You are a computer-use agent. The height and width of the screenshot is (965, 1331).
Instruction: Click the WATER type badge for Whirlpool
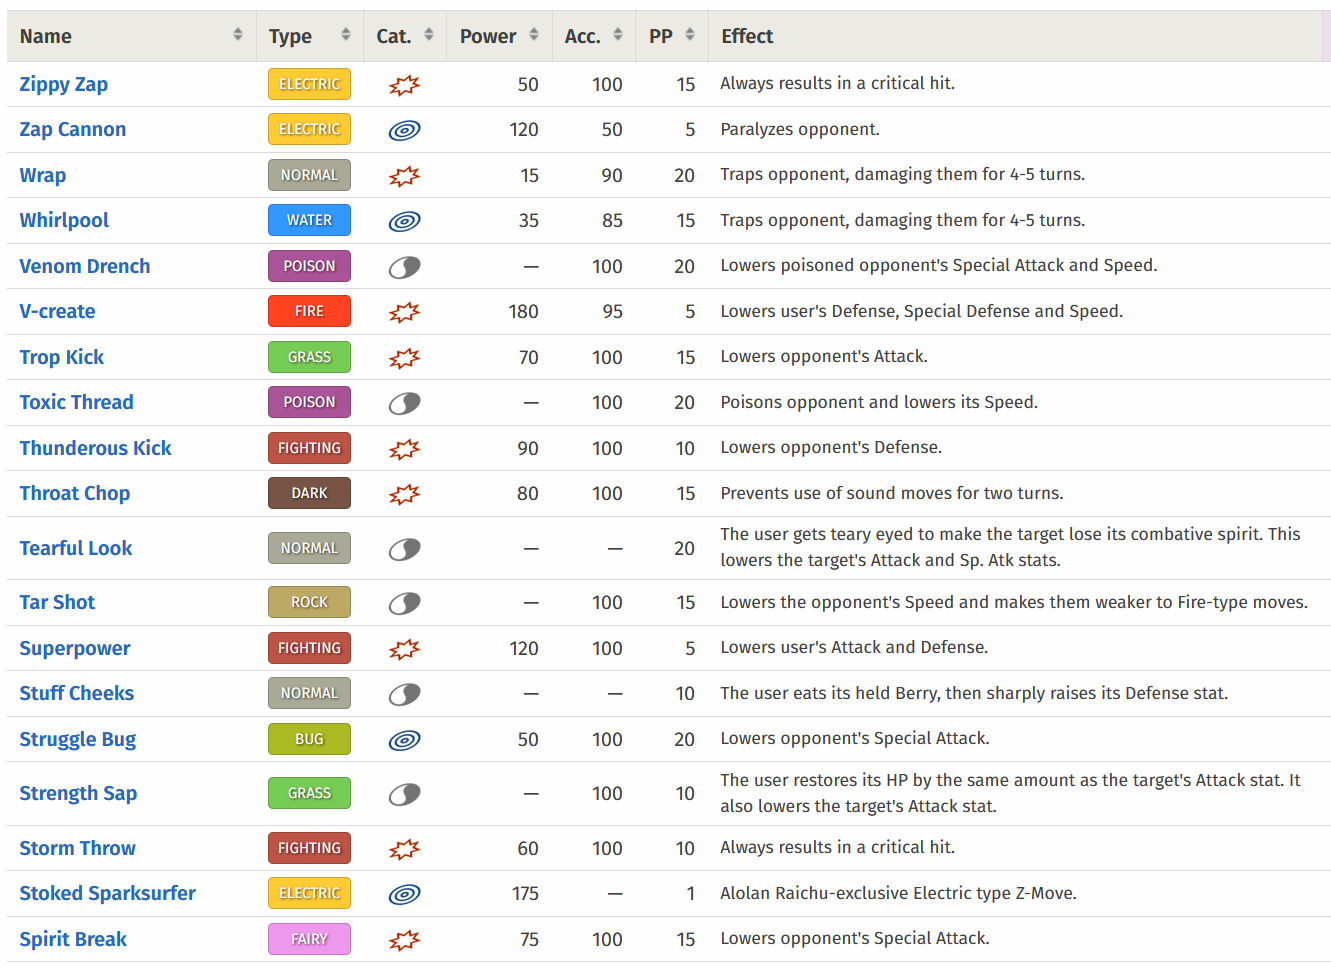pos(309,220)
